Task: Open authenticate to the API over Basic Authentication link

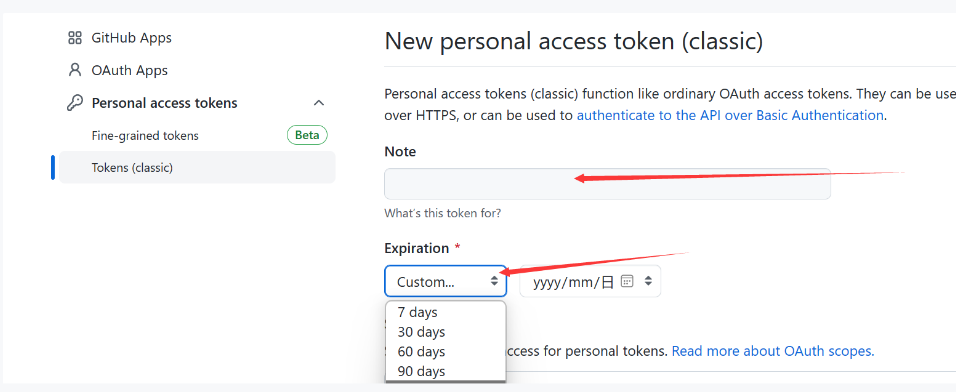Action: coord(730,115)
